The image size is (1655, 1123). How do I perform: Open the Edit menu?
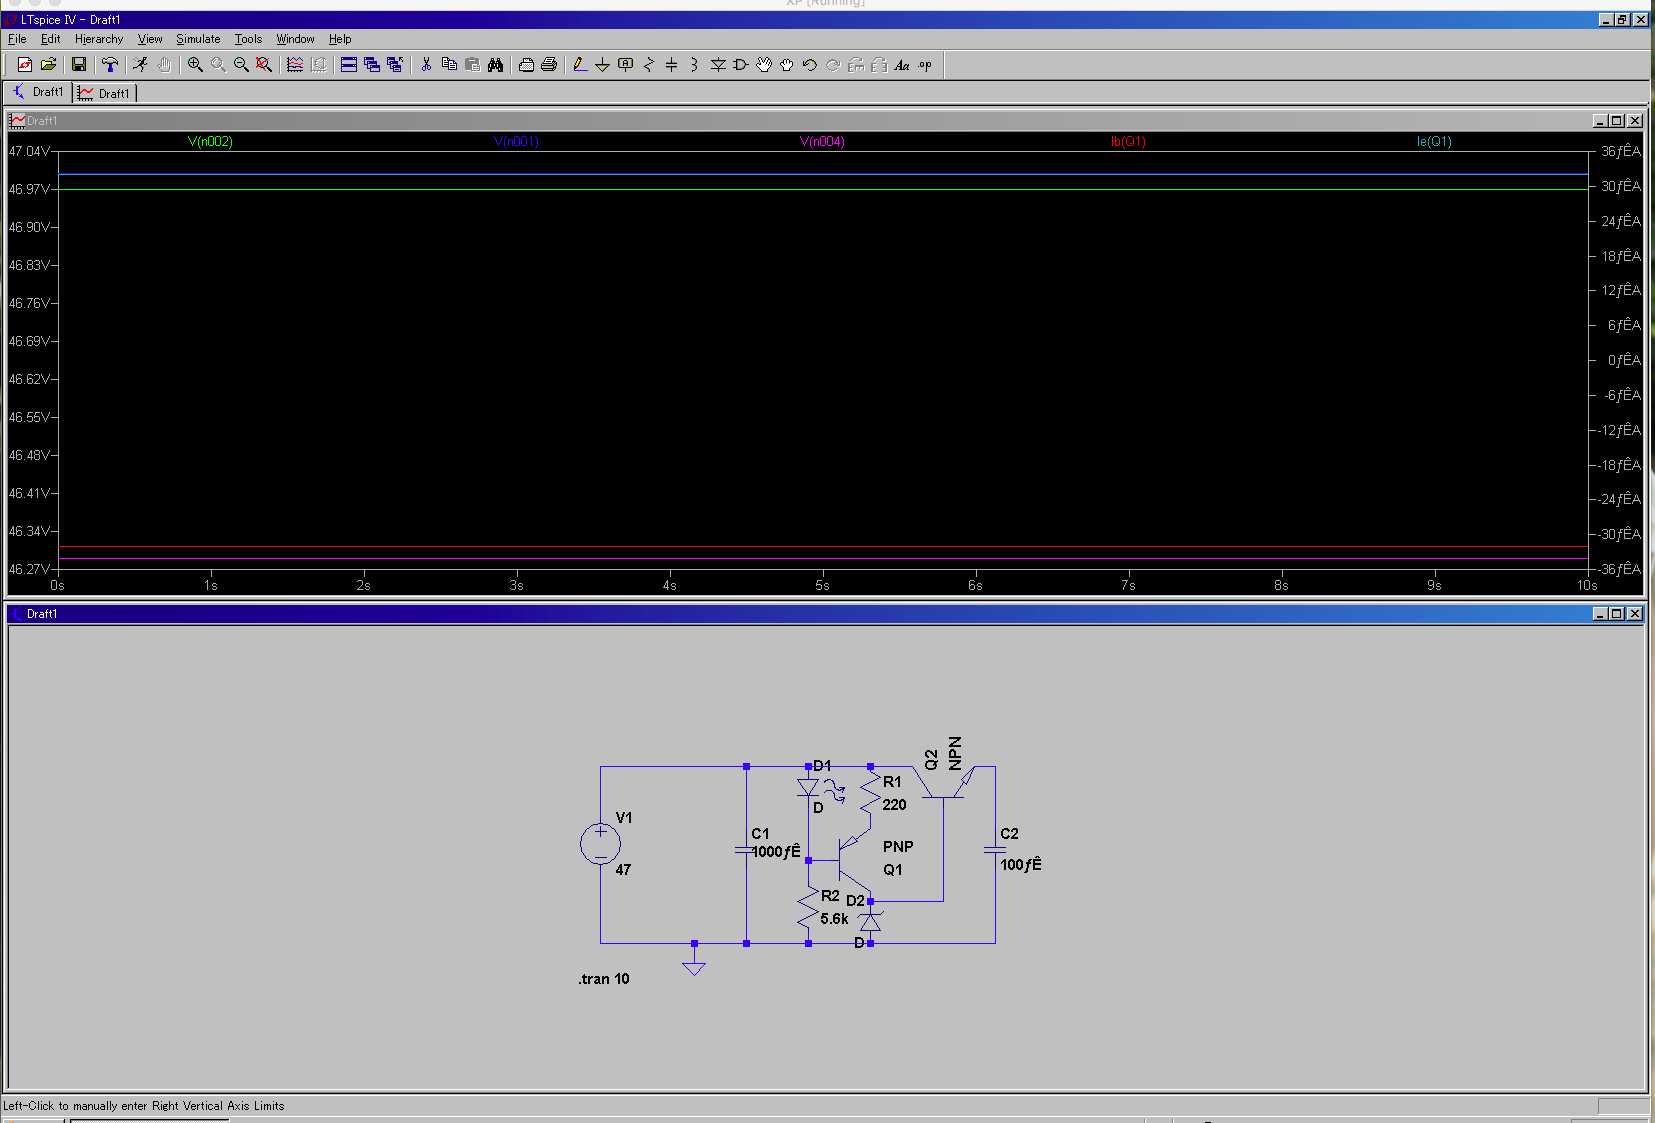[x=50, y=39]
